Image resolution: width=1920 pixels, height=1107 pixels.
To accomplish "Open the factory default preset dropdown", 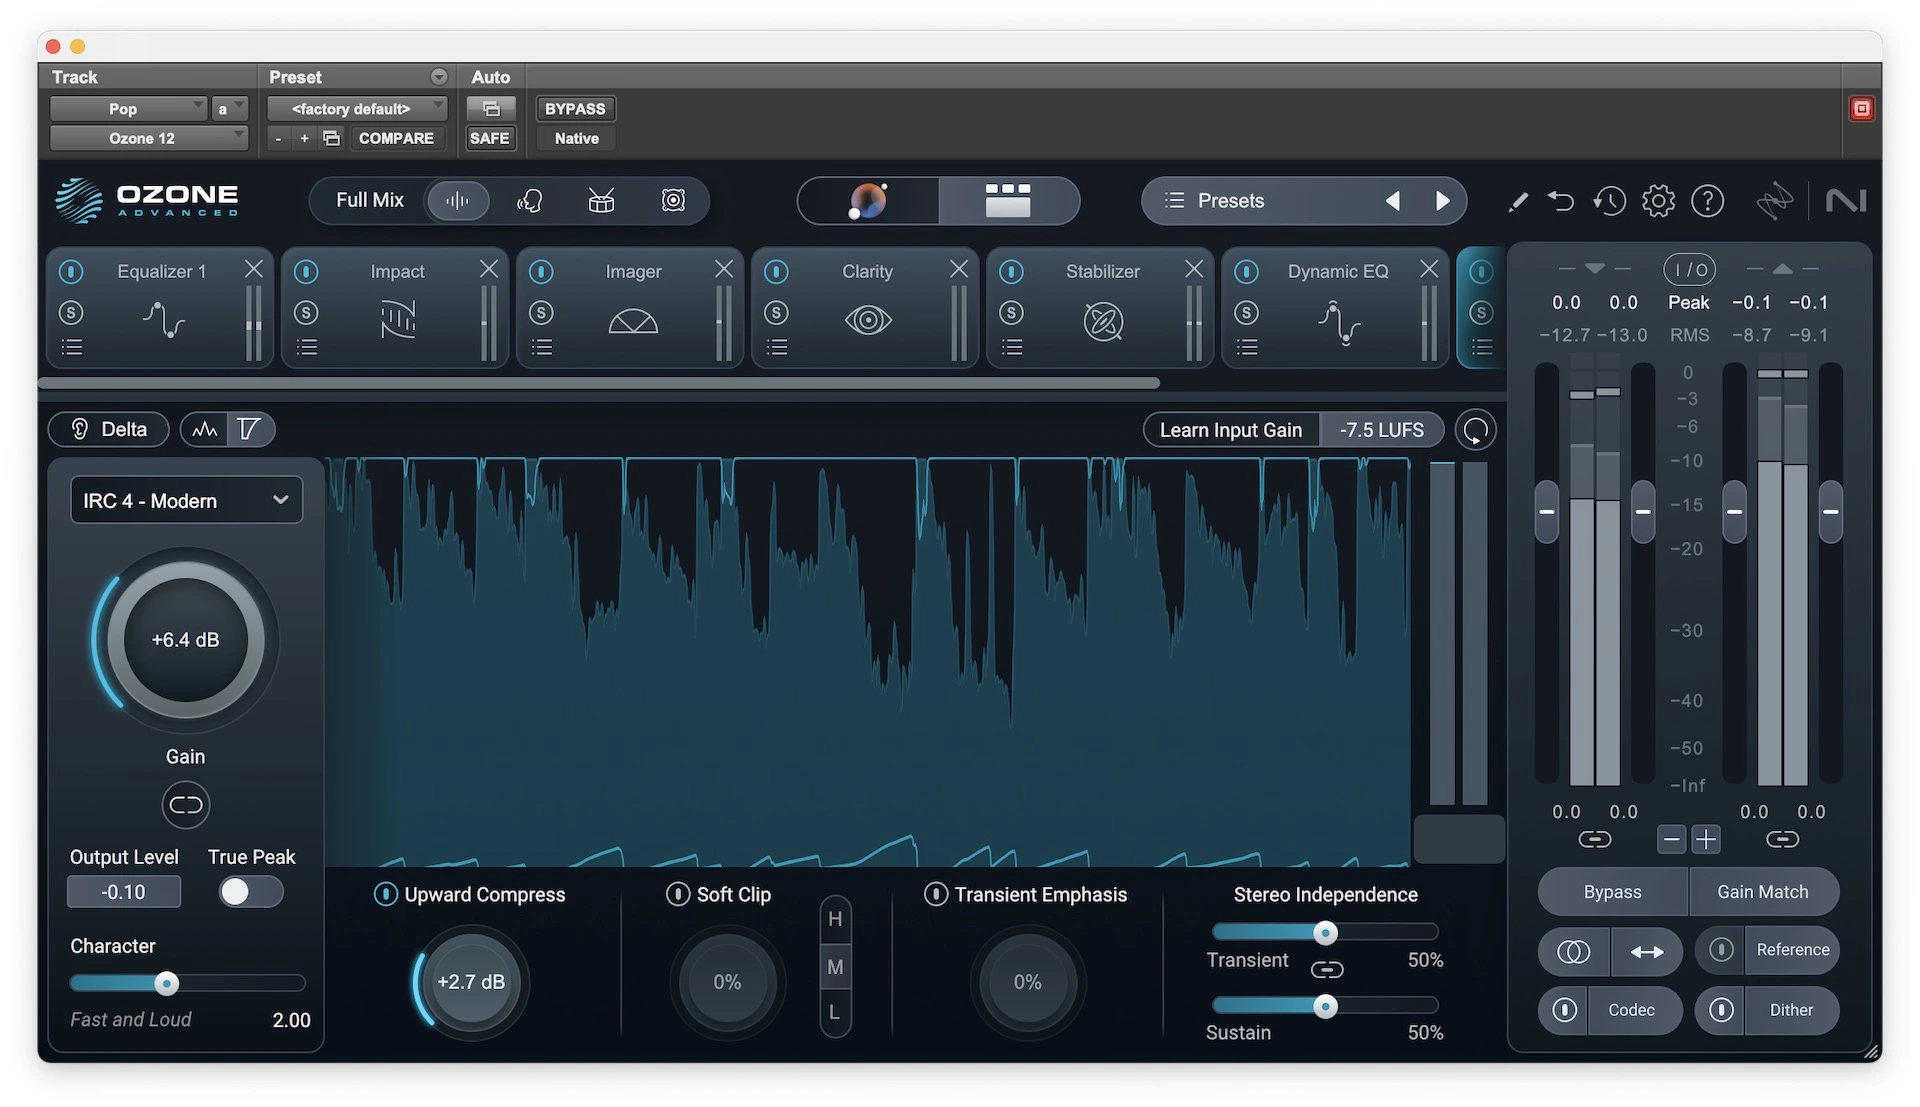I will click(x=356, y=108).
